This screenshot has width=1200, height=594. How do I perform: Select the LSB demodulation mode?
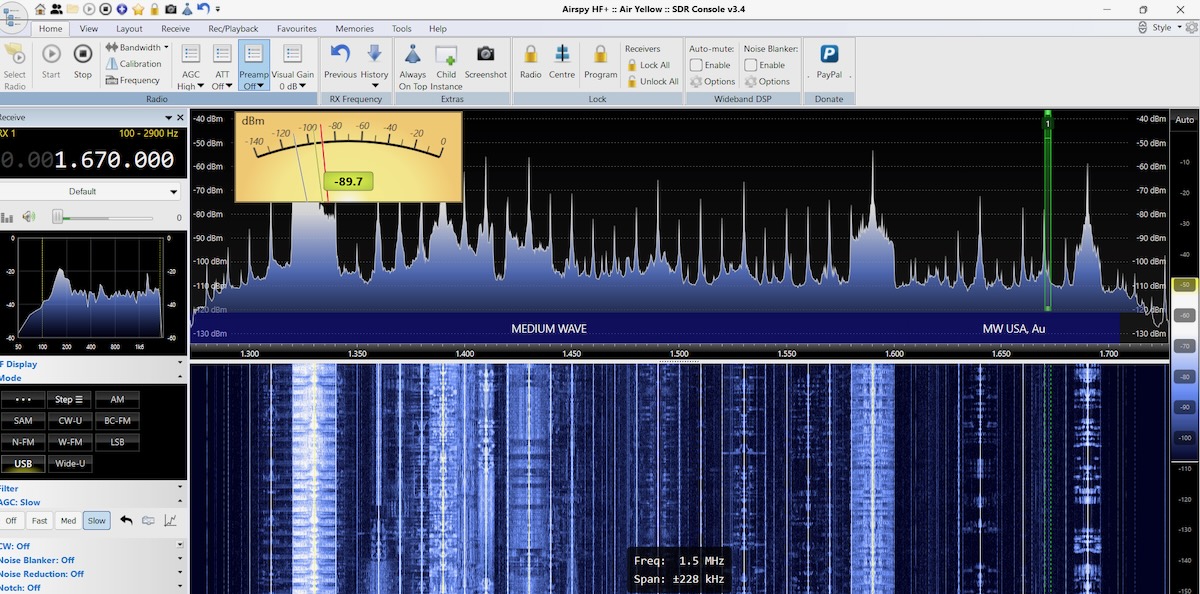click(117, 442)
